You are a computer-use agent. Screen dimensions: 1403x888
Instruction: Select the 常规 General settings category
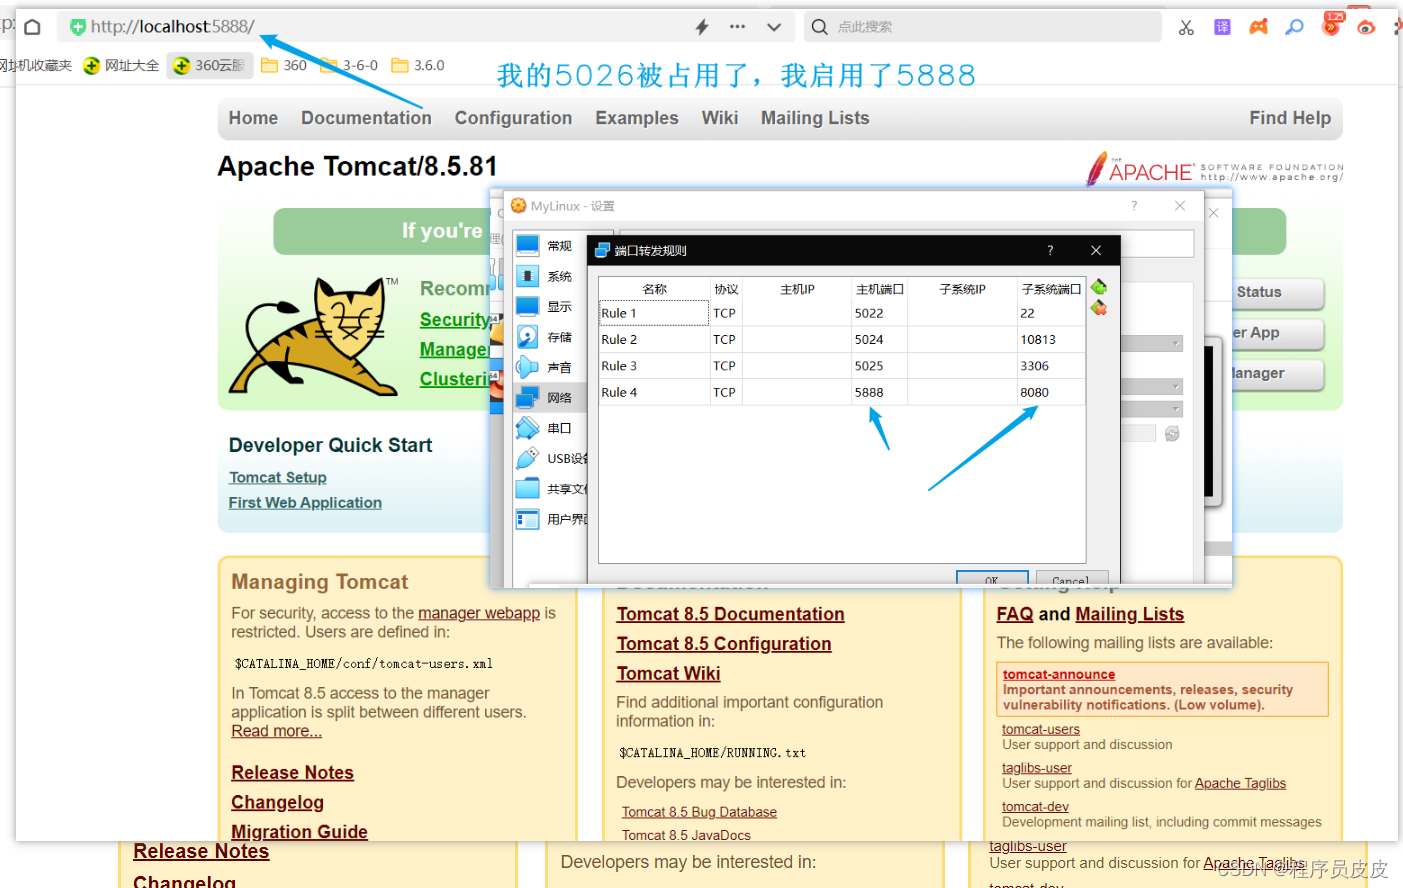[x=547, y=246]
